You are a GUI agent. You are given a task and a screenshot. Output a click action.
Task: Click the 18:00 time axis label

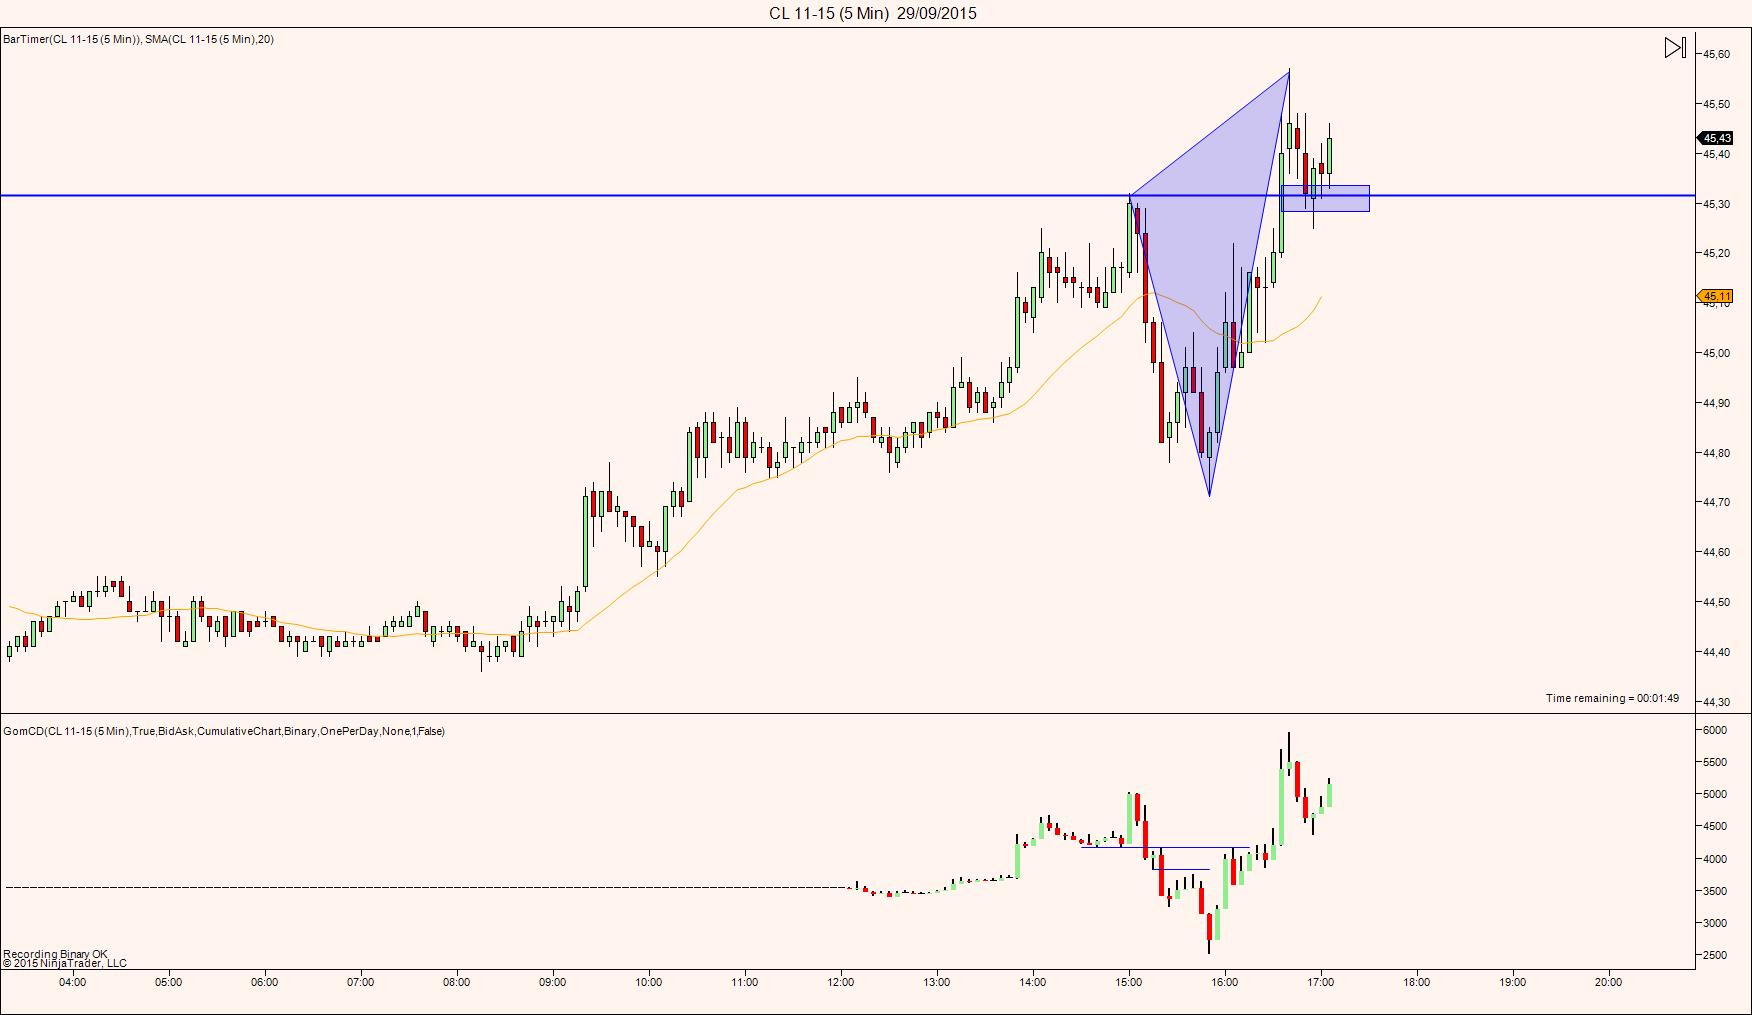(x=1416, y=982)
